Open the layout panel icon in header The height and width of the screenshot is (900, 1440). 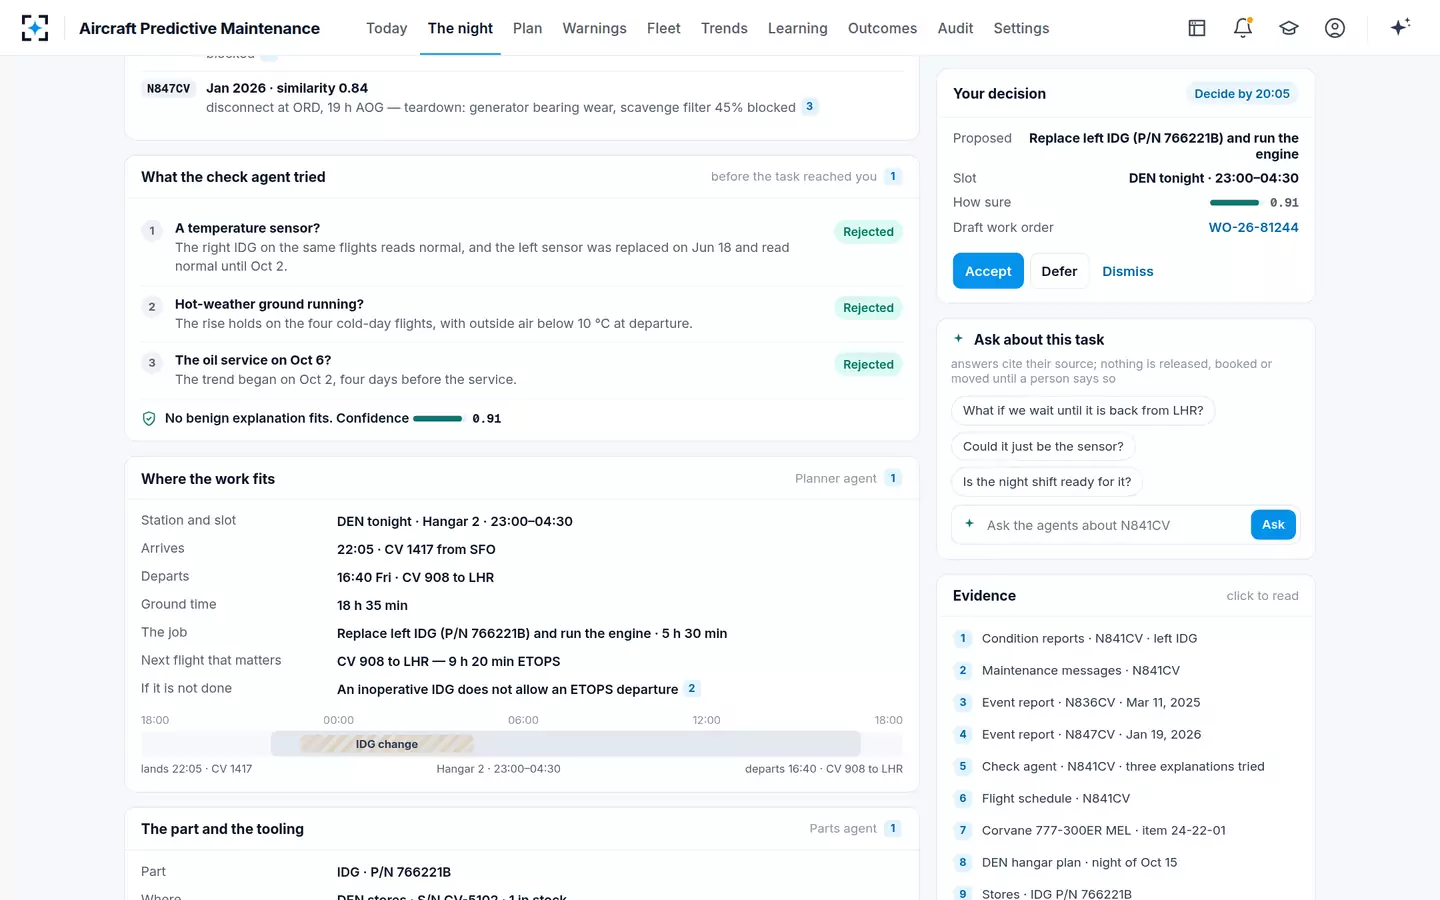click(x=1197, y=28)
